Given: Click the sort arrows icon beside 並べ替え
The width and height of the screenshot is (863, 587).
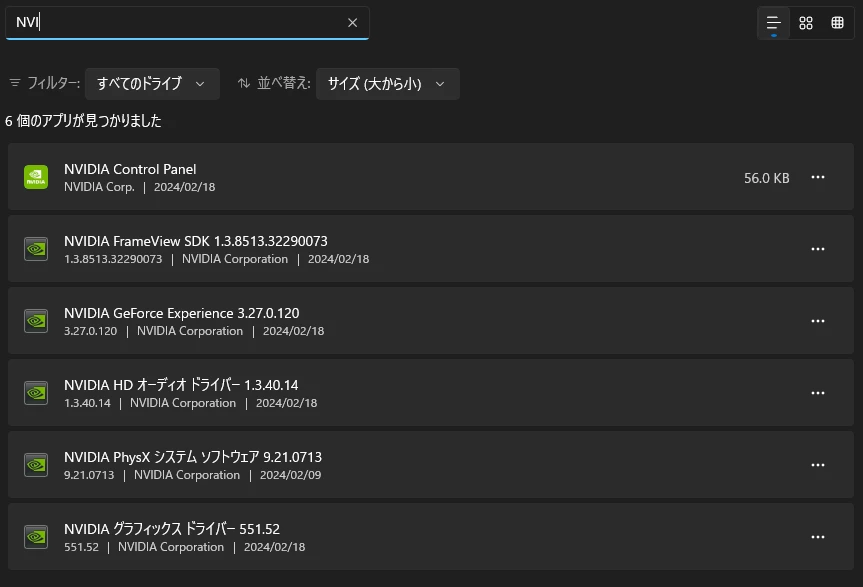Looking at the screenshot, I should click(x=244, y=83).
